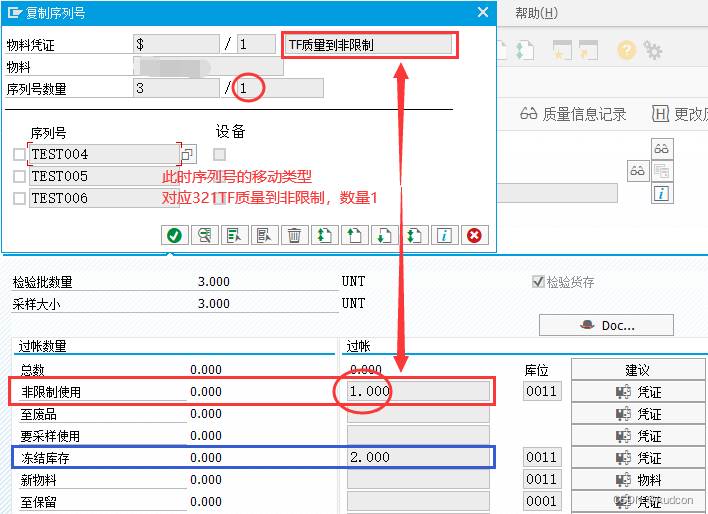Image resolution: width=708 pixels, height=514 pixels.
Task: Click last-page icon in main window toolbar
Action: (x=525, y=50)
